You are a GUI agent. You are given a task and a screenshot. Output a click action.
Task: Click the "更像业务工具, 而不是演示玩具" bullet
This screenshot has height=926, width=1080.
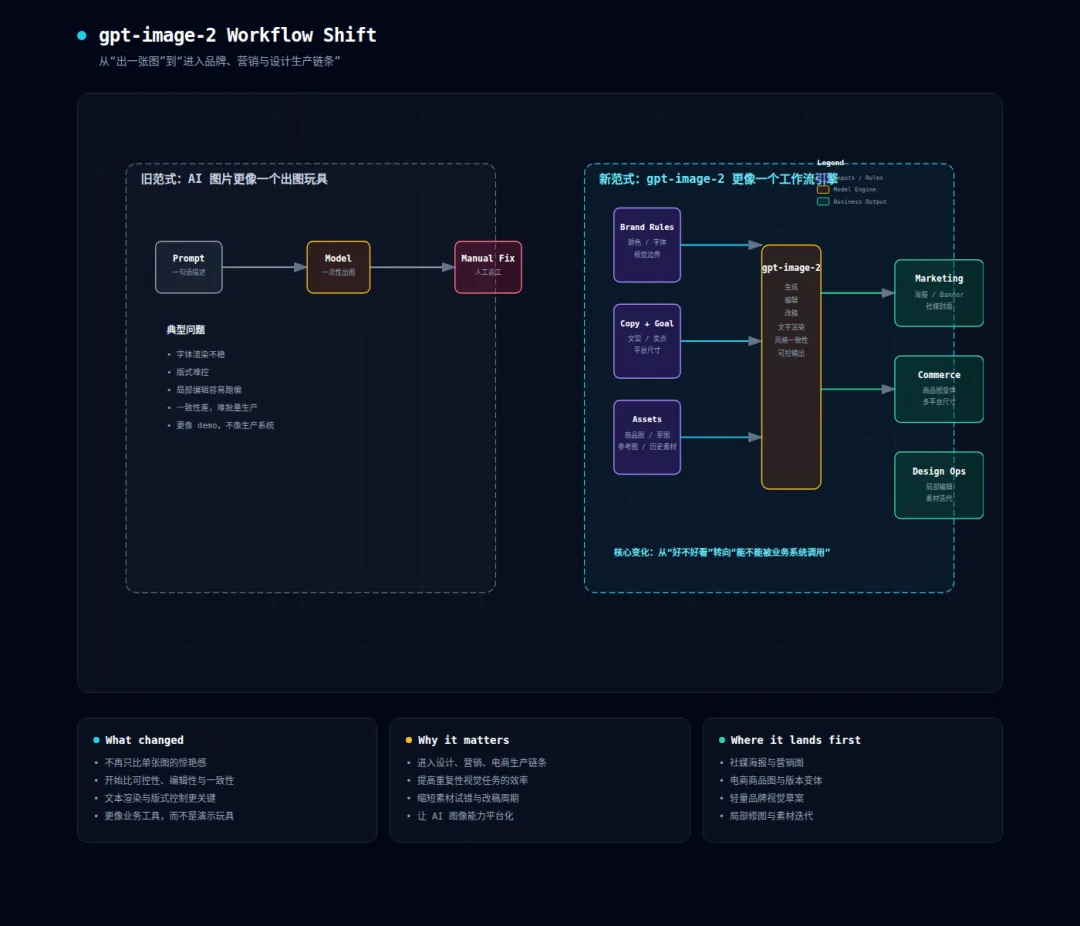coord(169,816)
